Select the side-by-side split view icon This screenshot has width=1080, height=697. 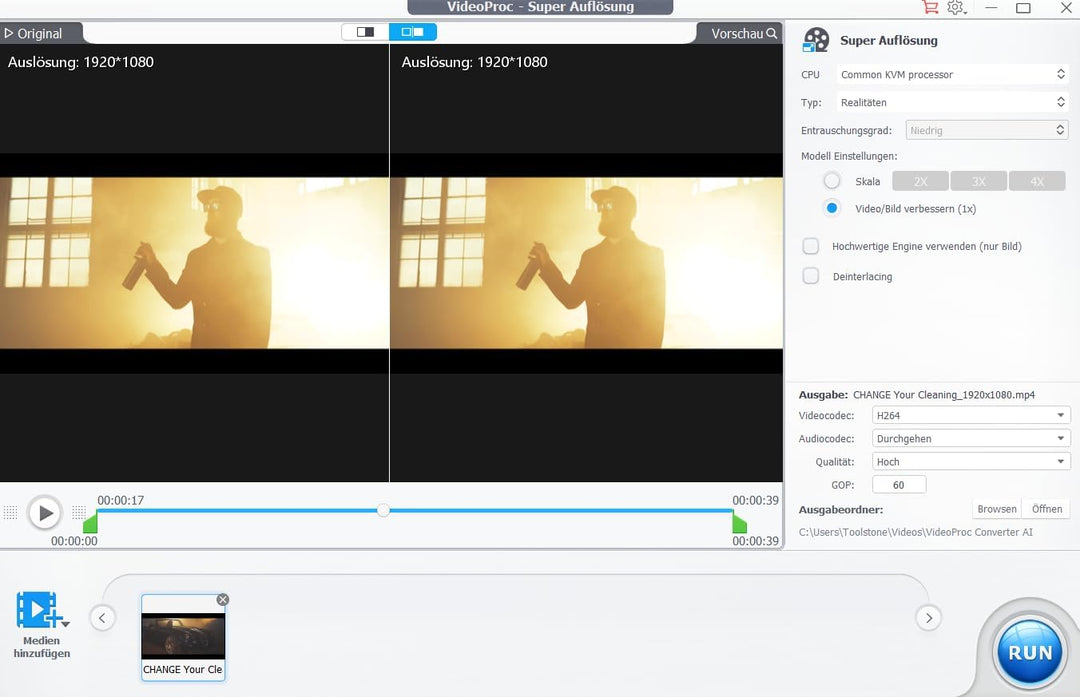(412, 32)
